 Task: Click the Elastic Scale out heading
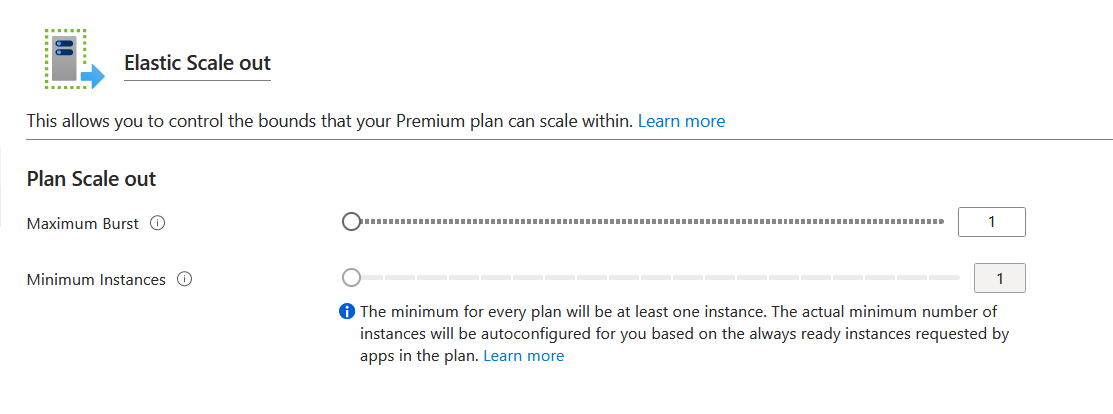click(x=197, y=63)
